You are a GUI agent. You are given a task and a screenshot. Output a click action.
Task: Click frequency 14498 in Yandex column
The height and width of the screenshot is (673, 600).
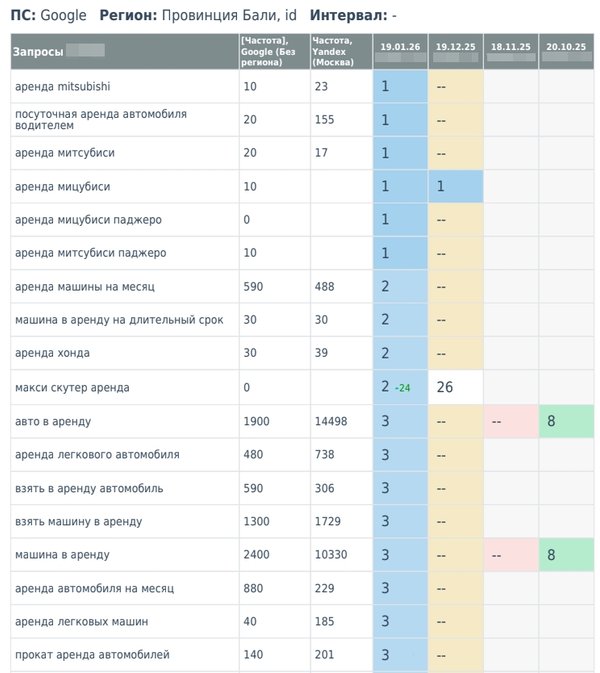tap(330, 422)
